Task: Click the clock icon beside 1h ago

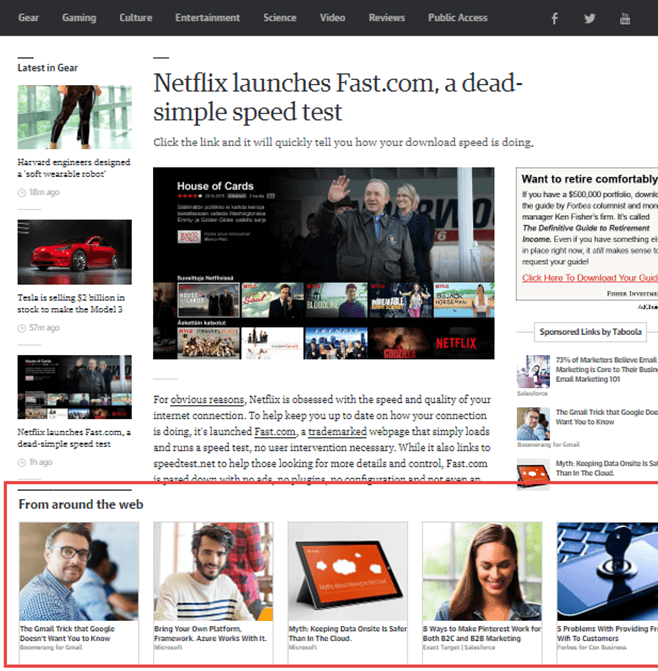Action: [x=22, y=463]
